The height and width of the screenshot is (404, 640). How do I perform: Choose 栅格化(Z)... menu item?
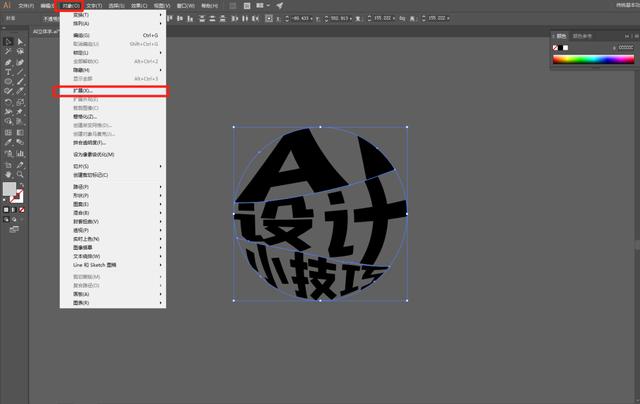pyautogui.click(x=113, y=117)
